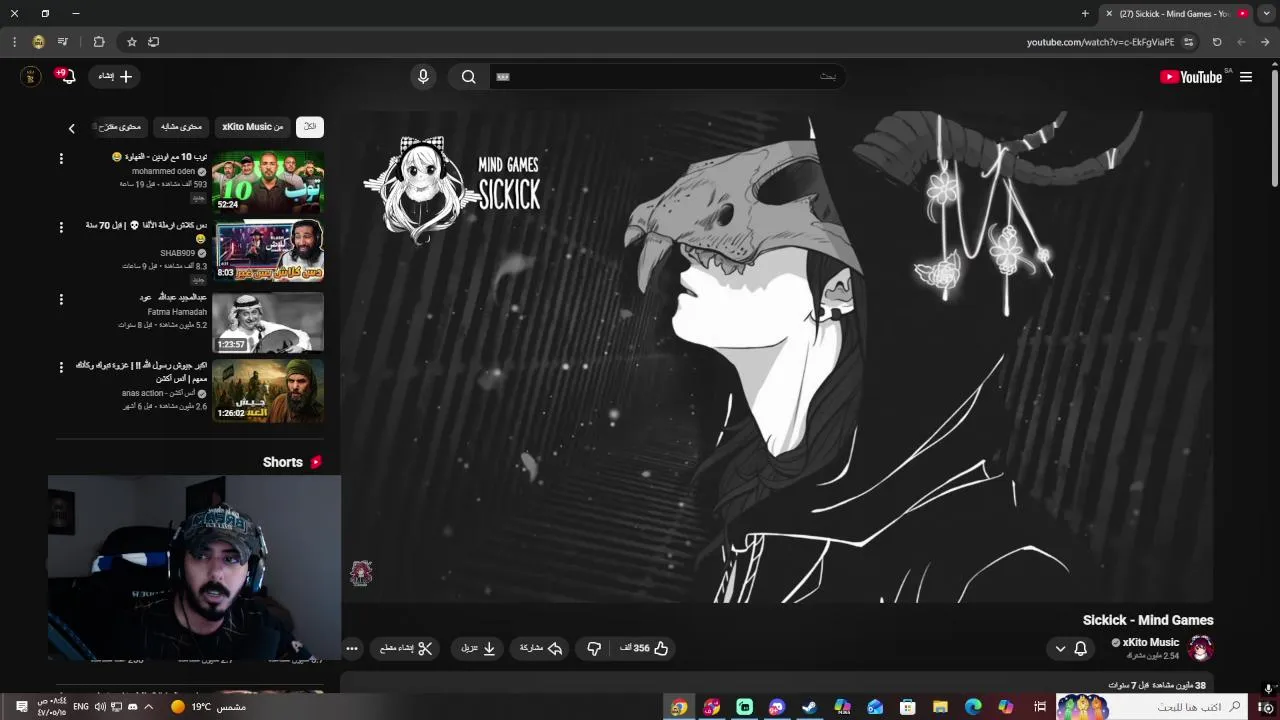
Task: Click the mohammed oden channel name
Action: tap(163, 171)
